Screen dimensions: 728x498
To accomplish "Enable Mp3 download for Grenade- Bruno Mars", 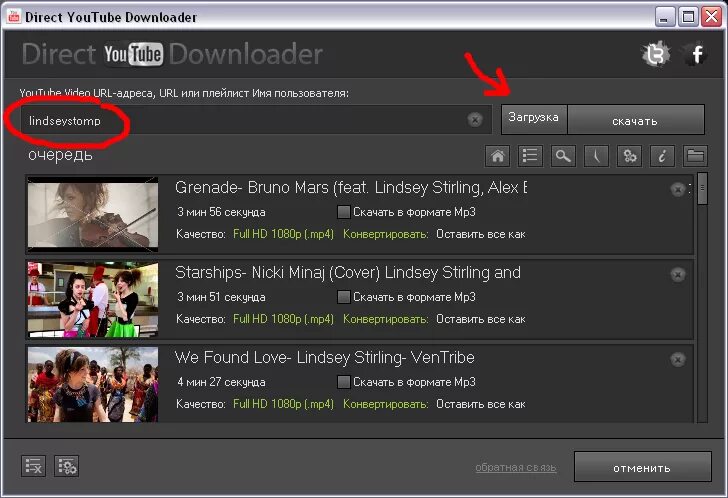I will point(343,212).
